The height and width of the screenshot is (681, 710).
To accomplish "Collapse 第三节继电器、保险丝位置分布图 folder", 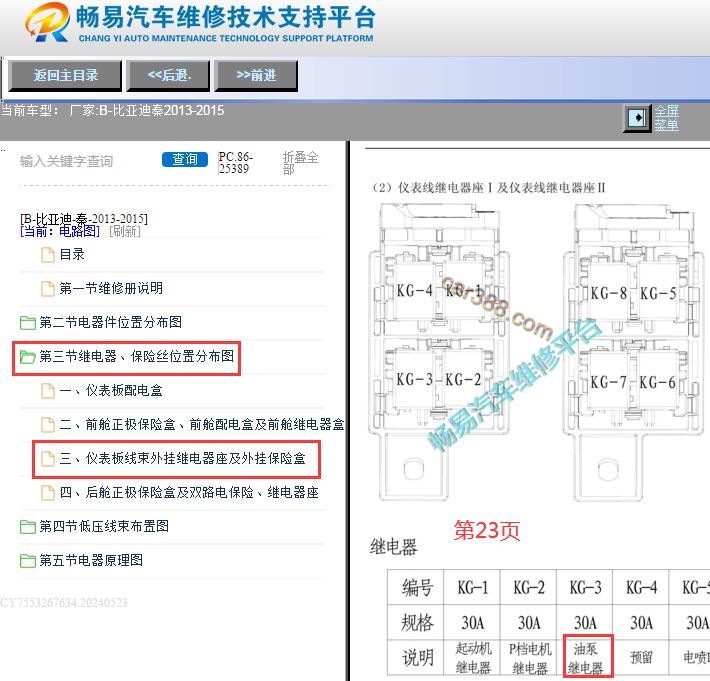I will point(136,356).
